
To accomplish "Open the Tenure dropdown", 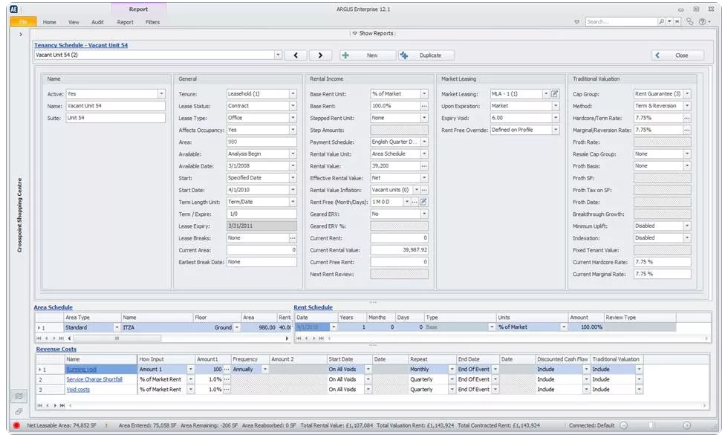I will click(293, 94).
